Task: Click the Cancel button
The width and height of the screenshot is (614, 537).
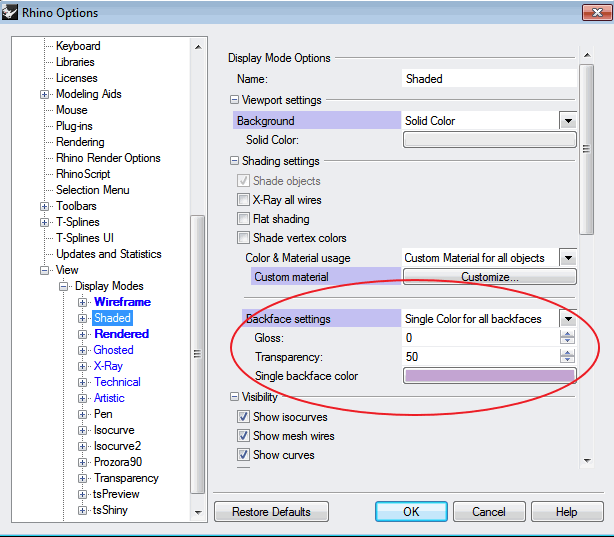Action: pyautogui.click(x=489, y=512)
